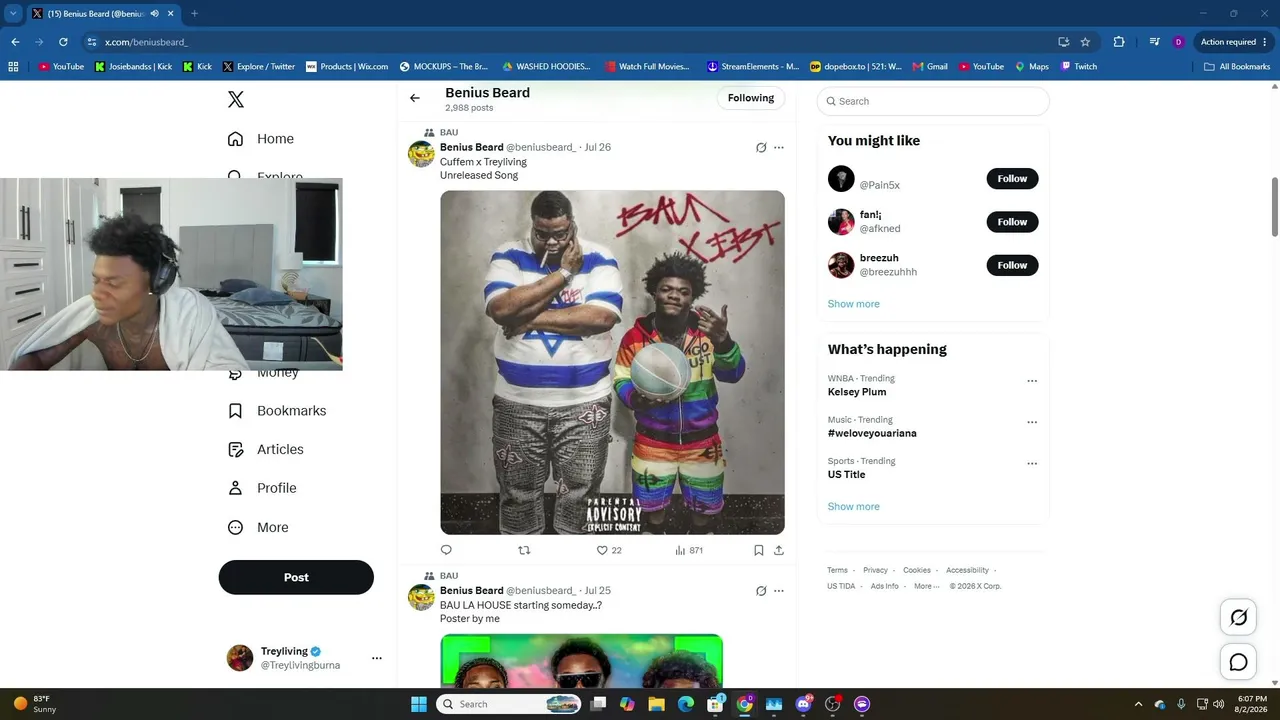Show more suggested accounts in You might like

point(854,304)
